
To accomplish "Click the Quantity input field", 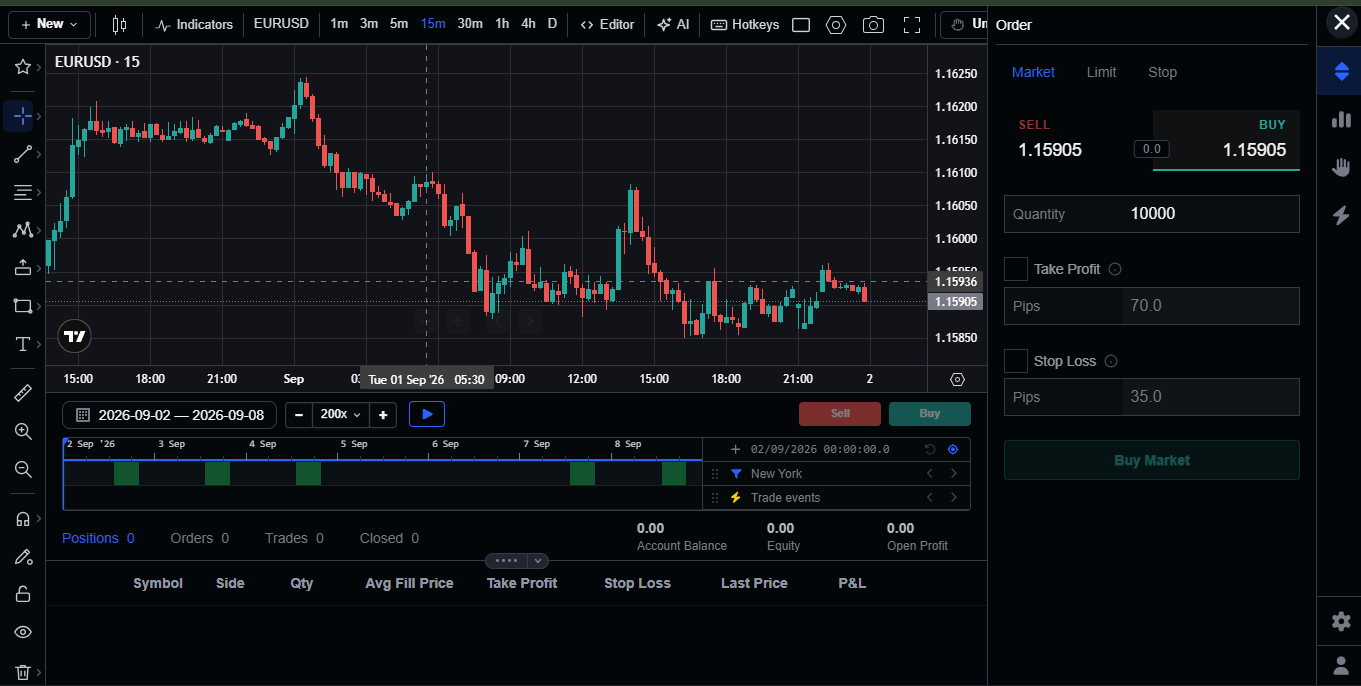I will point(1152,214).
